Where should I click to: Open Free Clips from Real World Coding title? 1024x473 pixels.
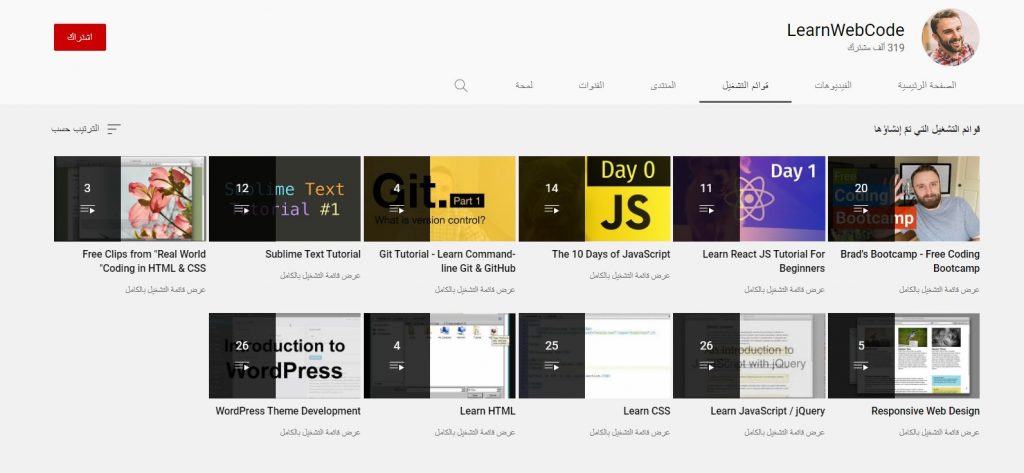click(x=144, y=261)
